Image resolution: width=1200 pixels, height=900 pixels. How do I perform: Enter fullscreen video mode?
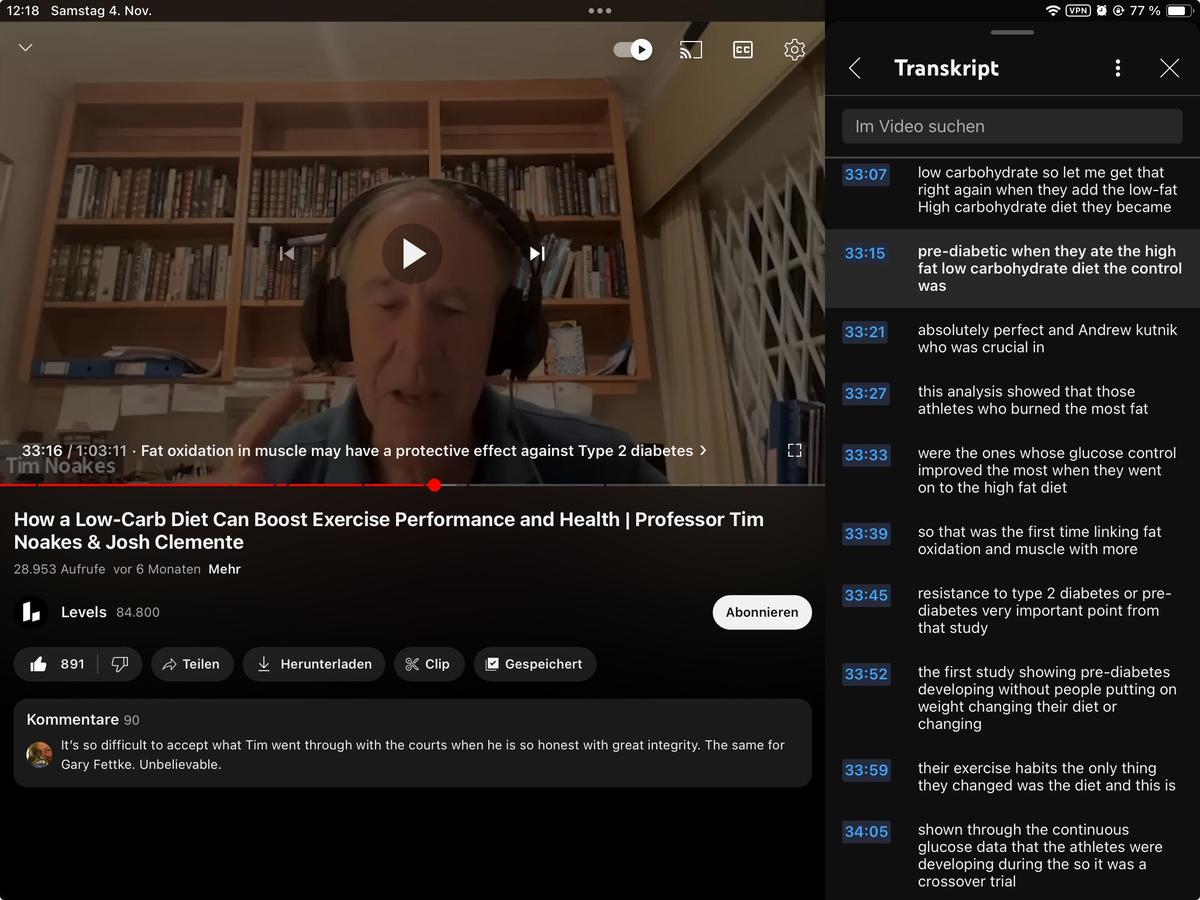point(794,450)
